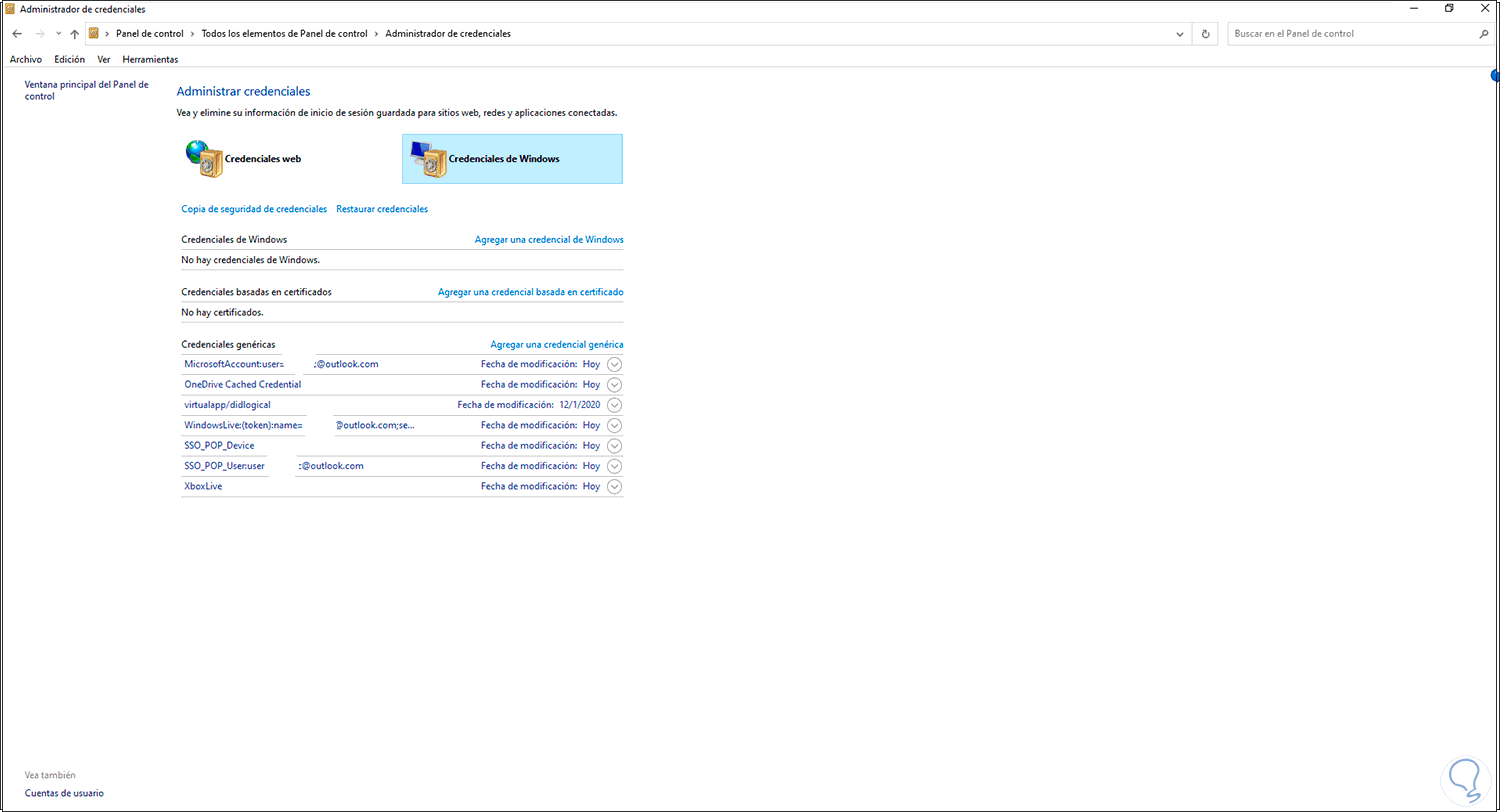The height and width of the screenshot is (812, 1500).
Task: Select Panel de control in breadcrumb
Action: click(150, 33)
